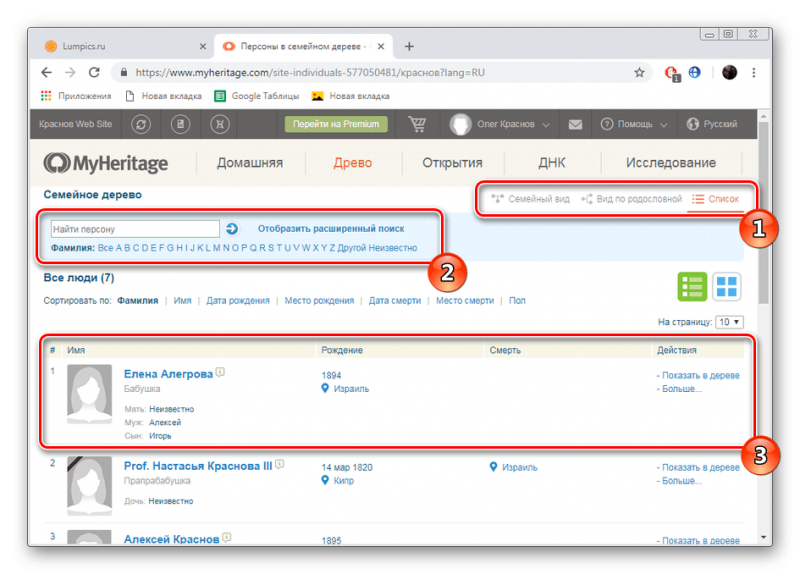The width and height of the screenshot is (800, 574).
Task: Open Елена Алегрова profile link
Action: pyautogui.click(x=168, y=374)
